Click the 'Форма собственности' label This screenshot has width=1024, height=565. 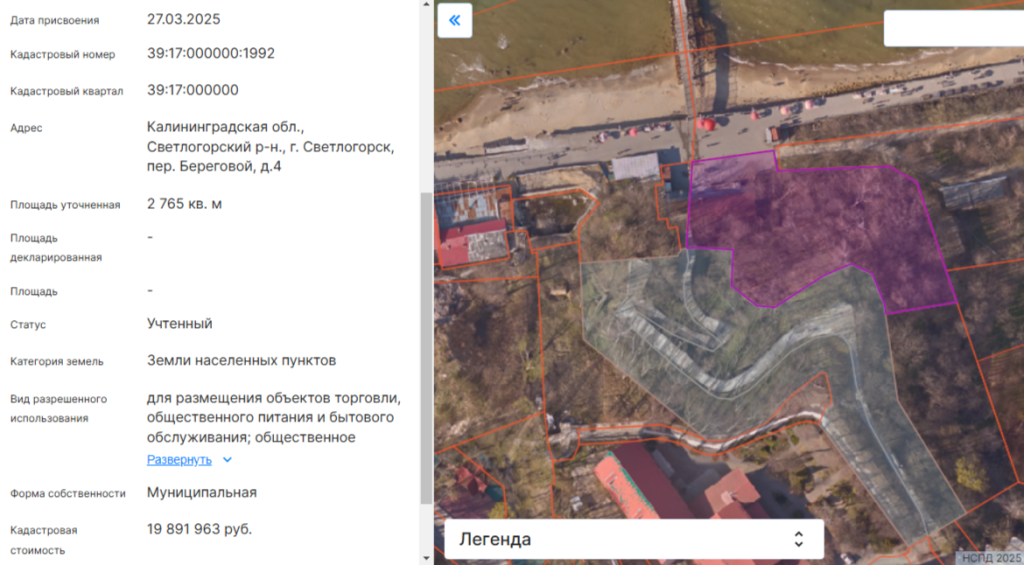(68, 494)
